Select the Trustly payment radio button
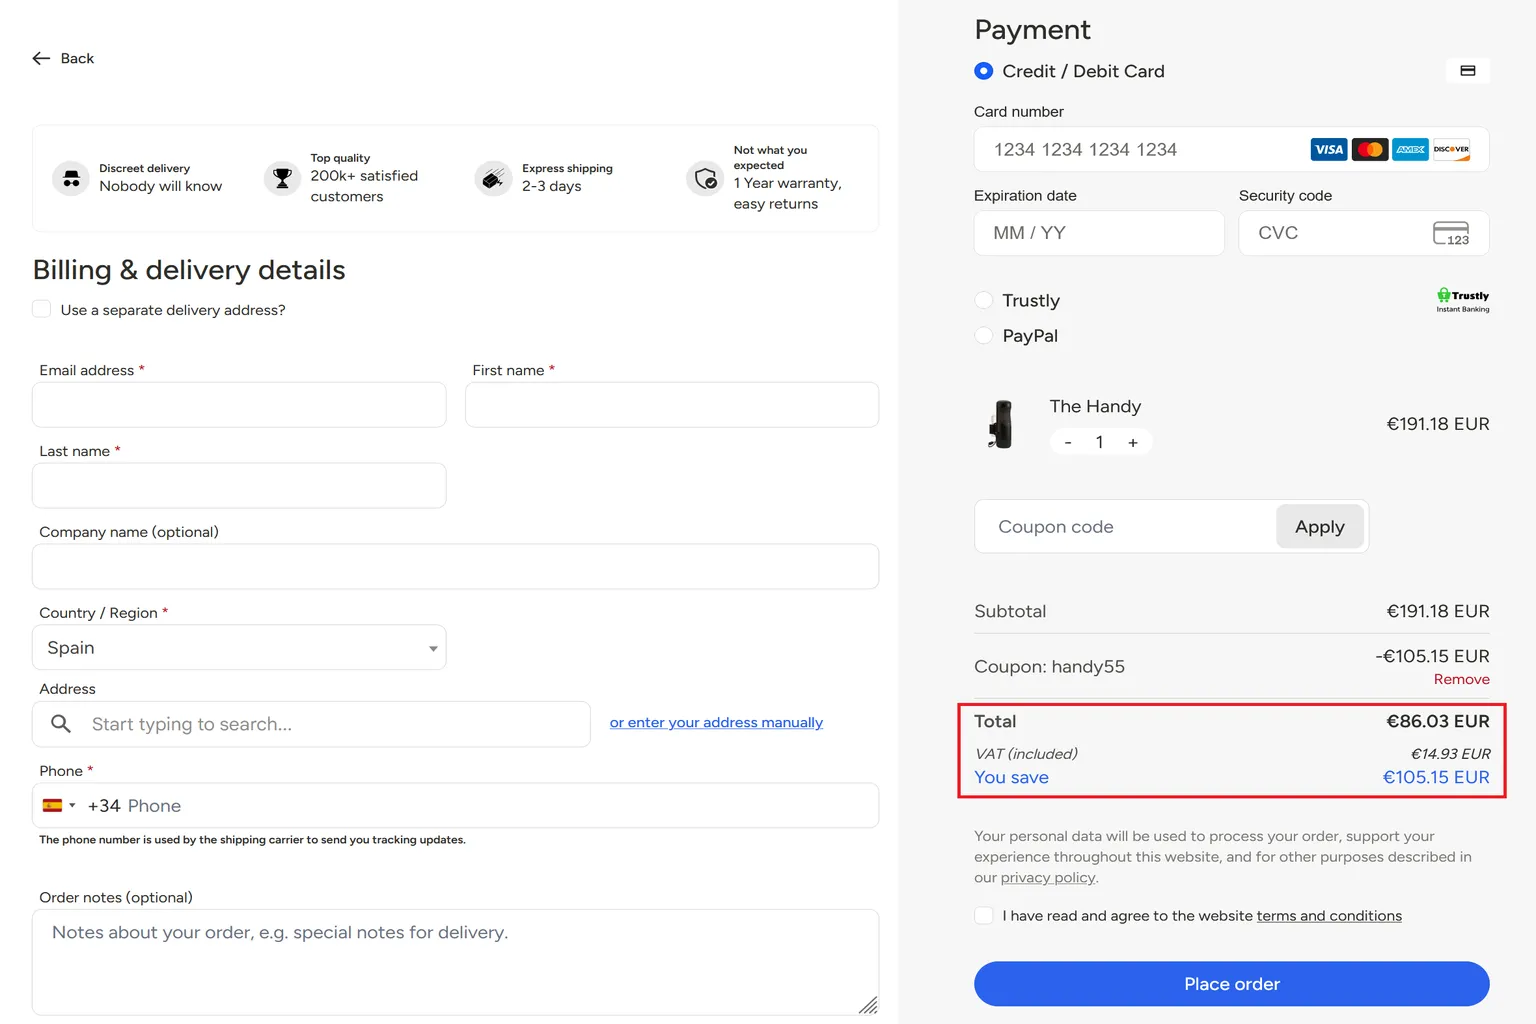This screenshot has height=1024, width=1536. (x=984, y=300)
